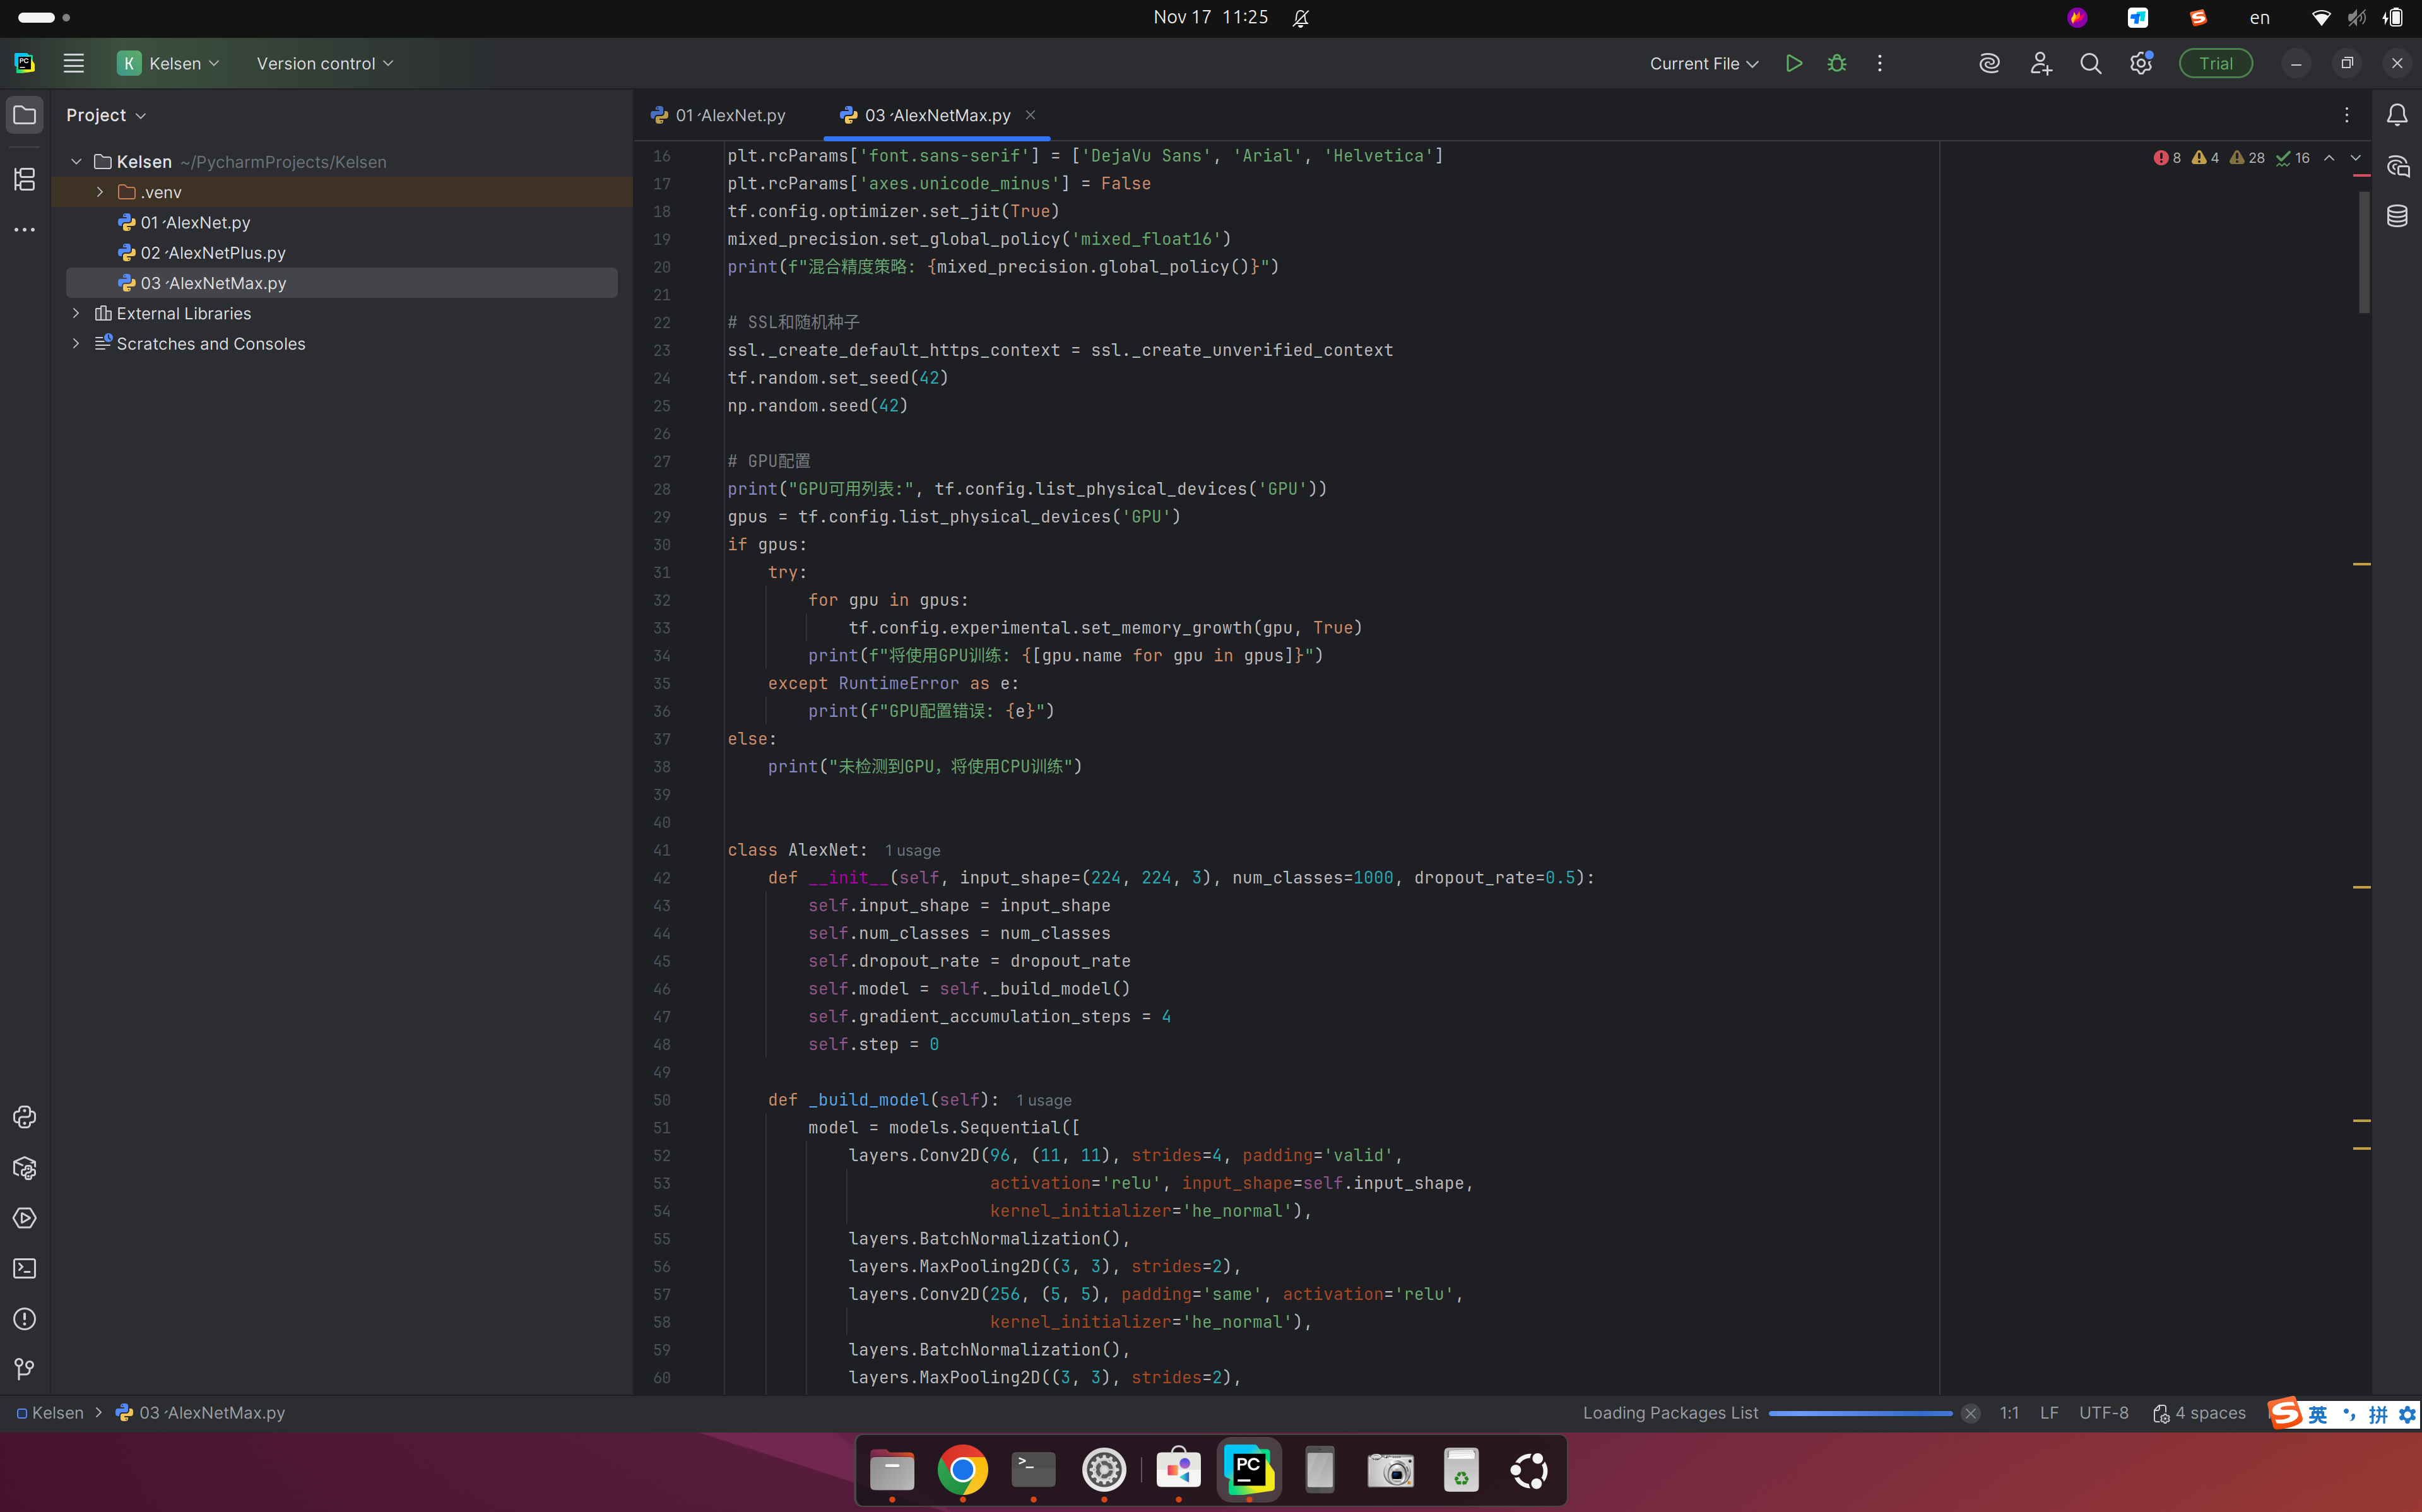This screenshot has height=1512, width=2422.
Task: Open 02·AlexNetPlus.py in project tree
Action: [x=212, y=252]
